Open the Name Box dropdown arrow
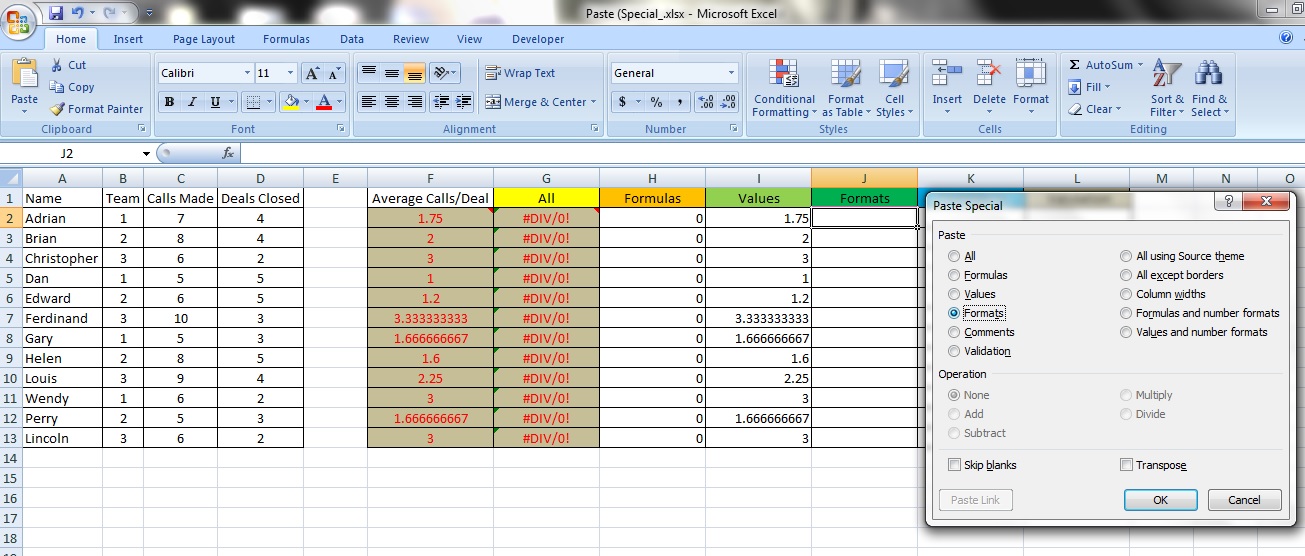 point(146,154)
